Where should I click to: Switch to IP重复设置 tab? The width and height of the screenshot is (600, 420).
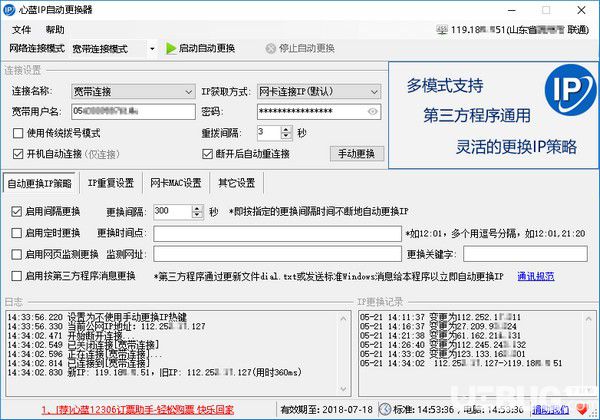coord(111,183)
